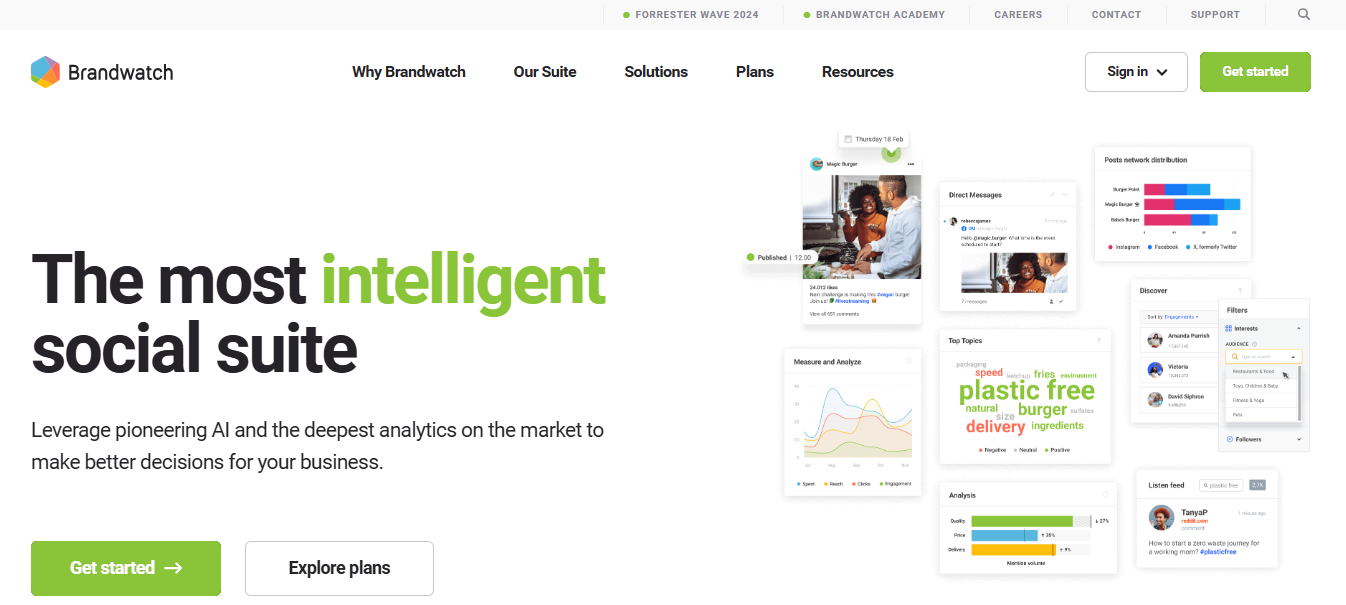
Task: Click the filter icon on Discover card
Action: click(1240, 291)
